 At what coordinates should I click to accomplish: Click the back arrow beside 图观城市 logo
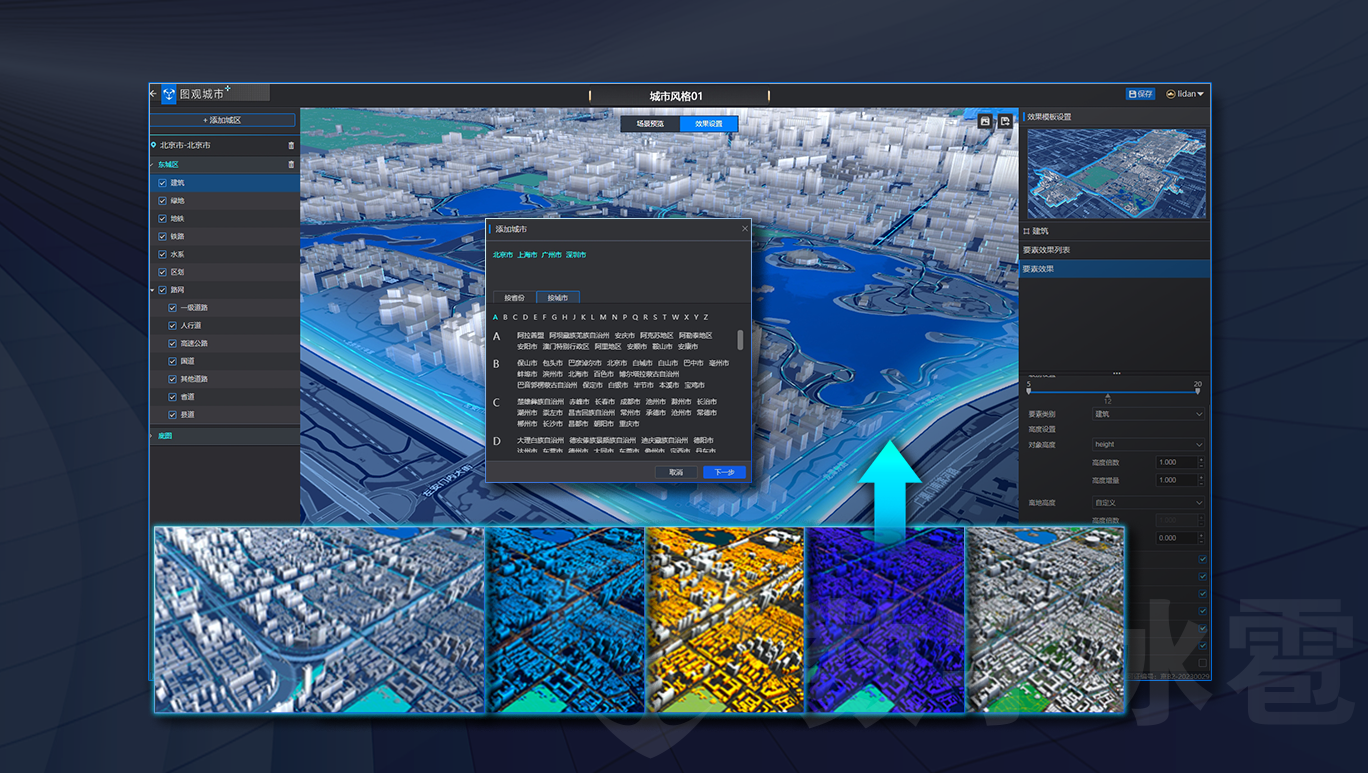pyautogui.click(x=154, y=93)
